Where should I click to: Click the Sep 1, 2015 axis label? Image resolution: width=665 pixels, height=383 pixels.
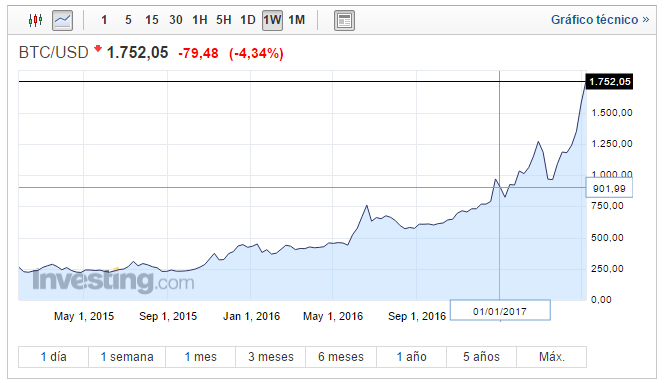pos(168,316)
